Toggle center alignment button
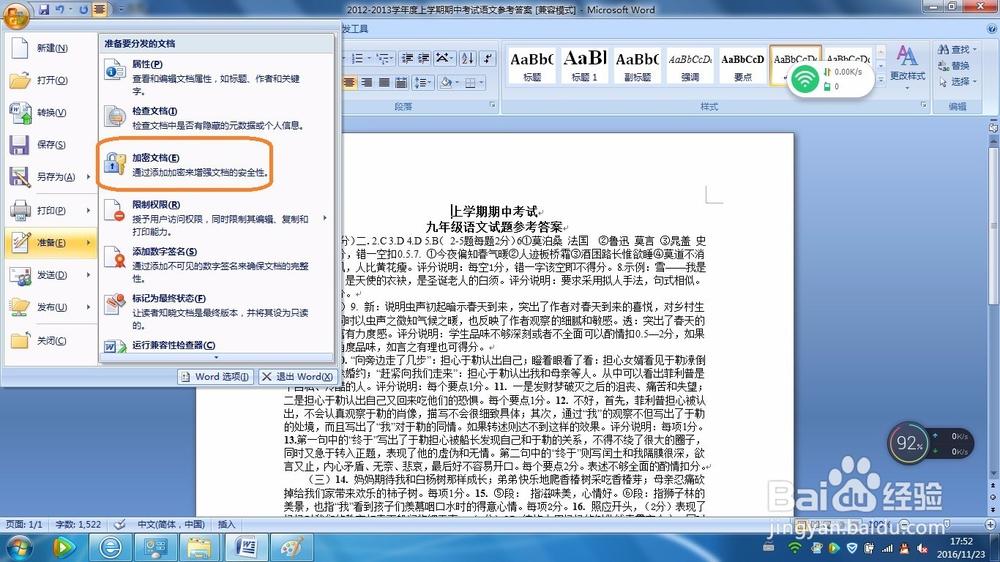This screenshot has width=1000, height=562. tap(349, 82)
